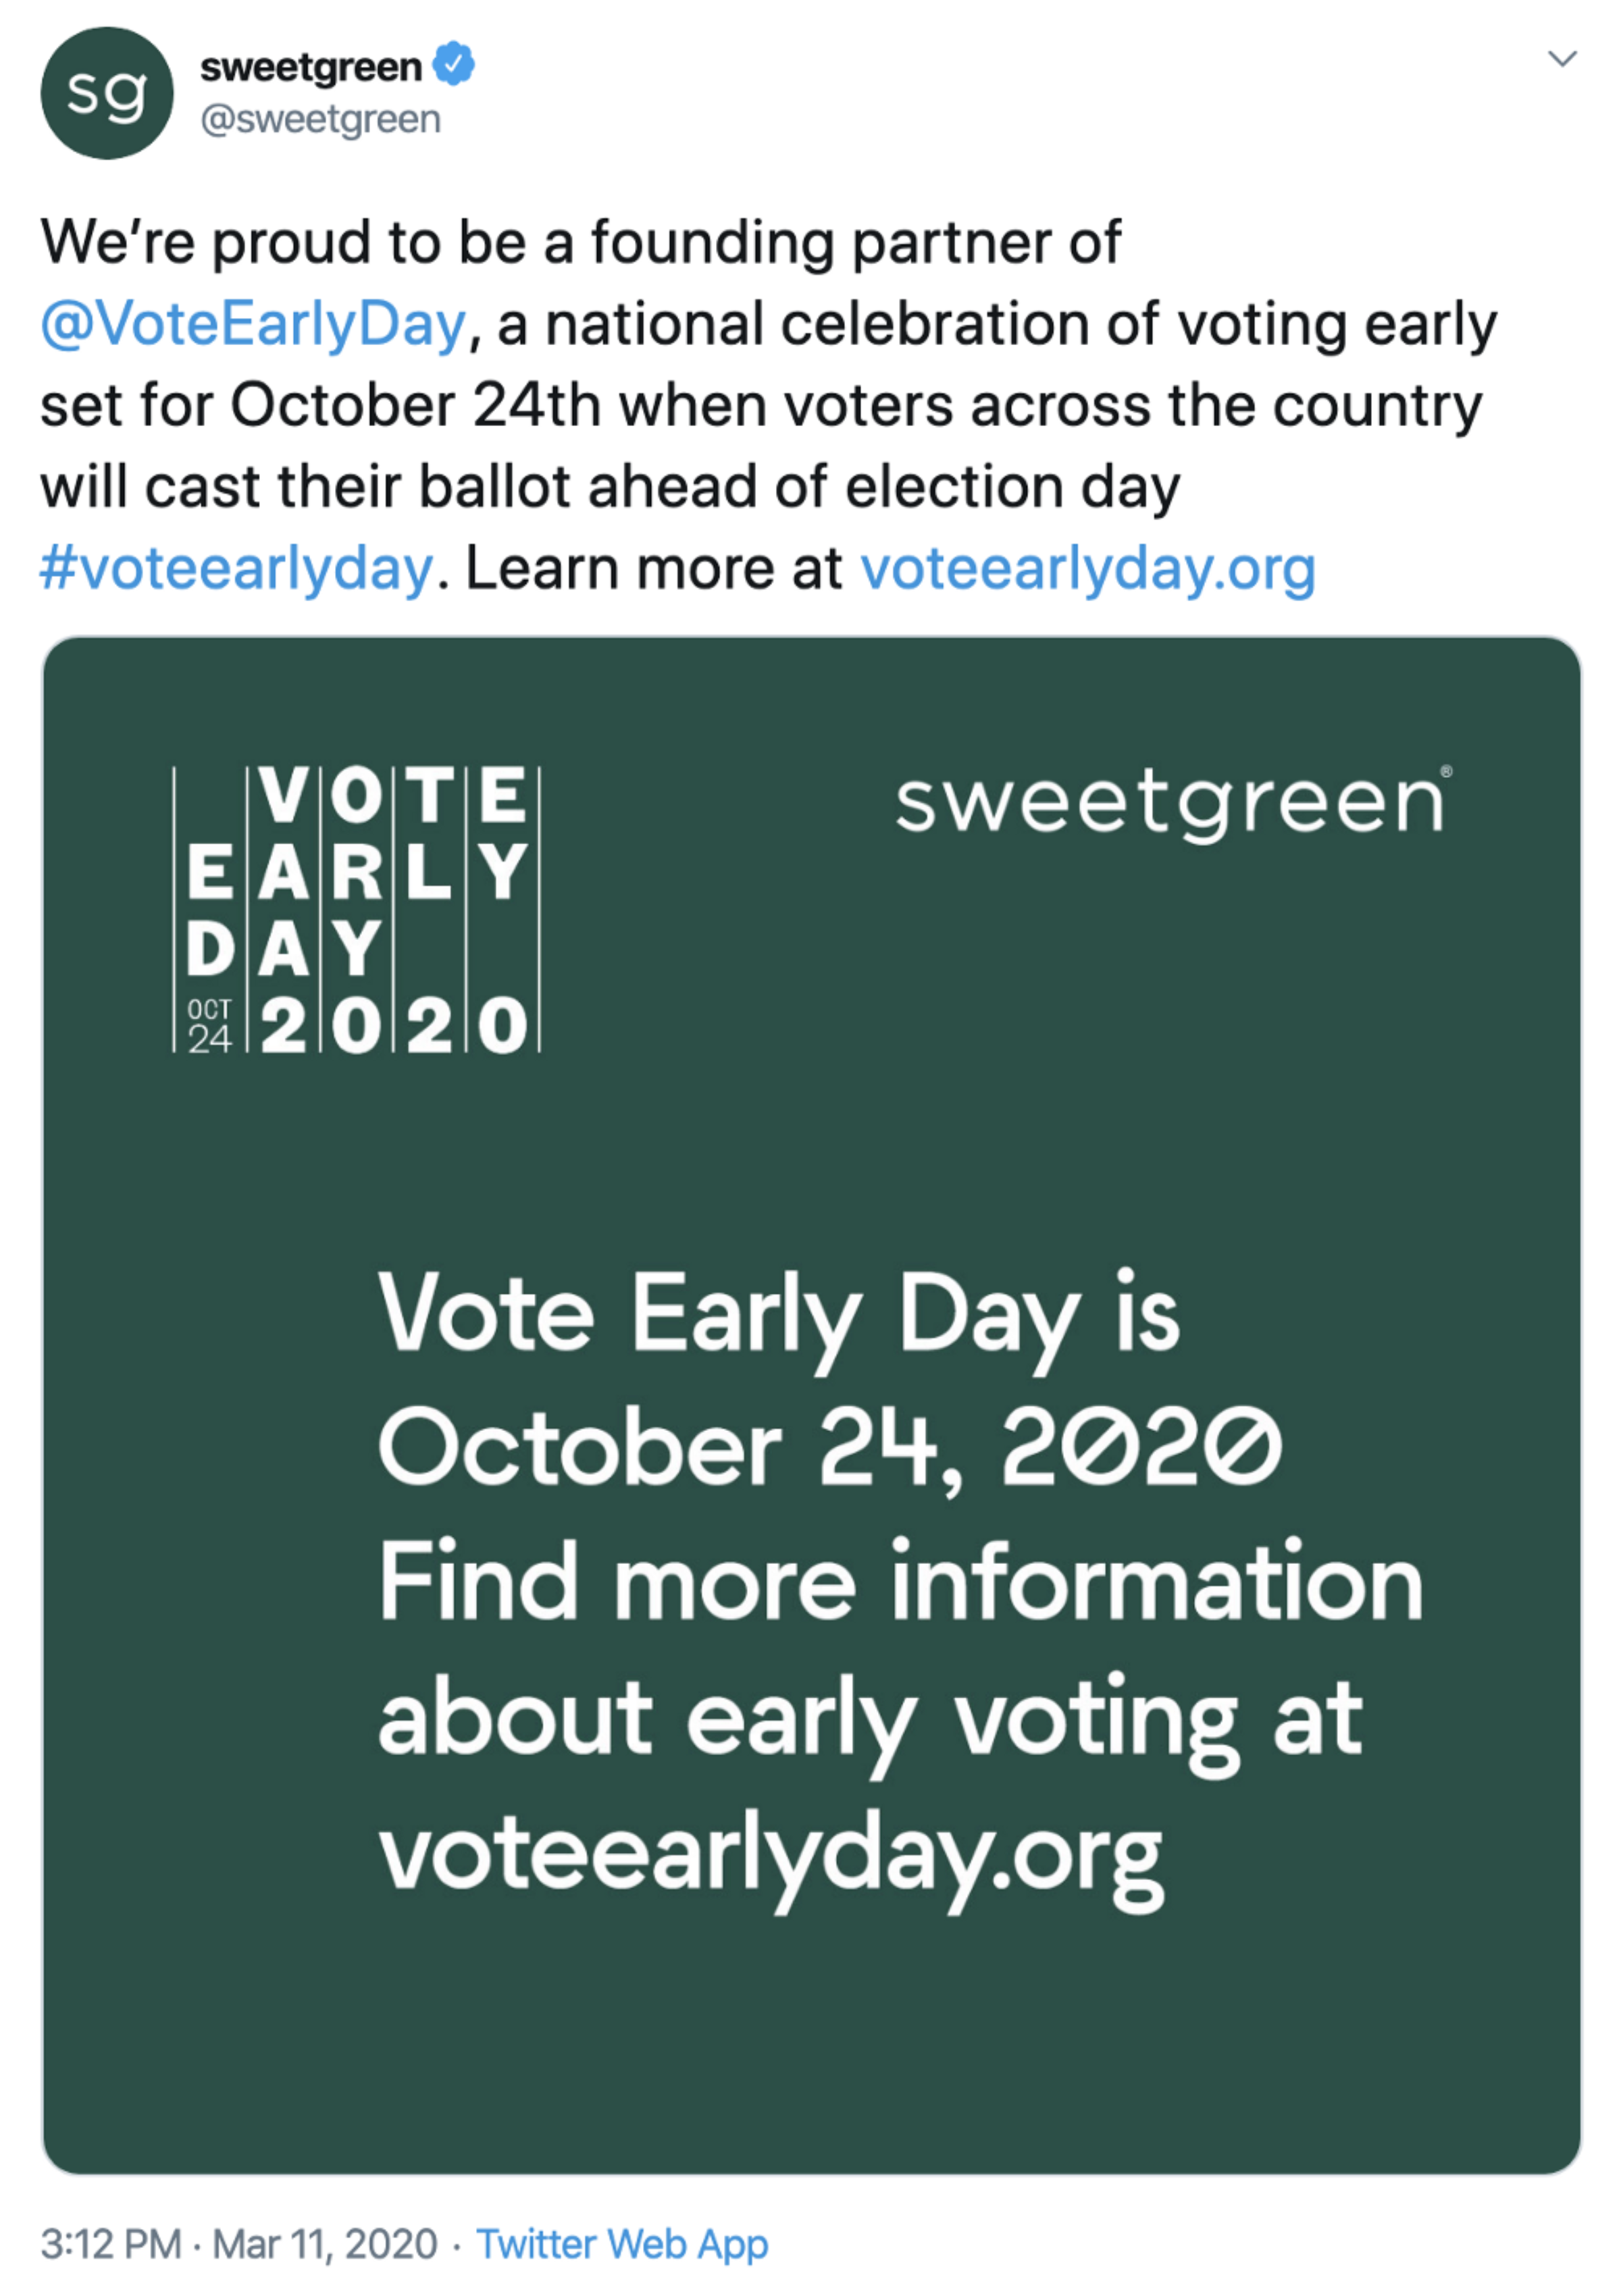The height and width of the screenshot is (2296, 1621).
Task: Open the Twitter Web App source link
Action: (622, 2243)
